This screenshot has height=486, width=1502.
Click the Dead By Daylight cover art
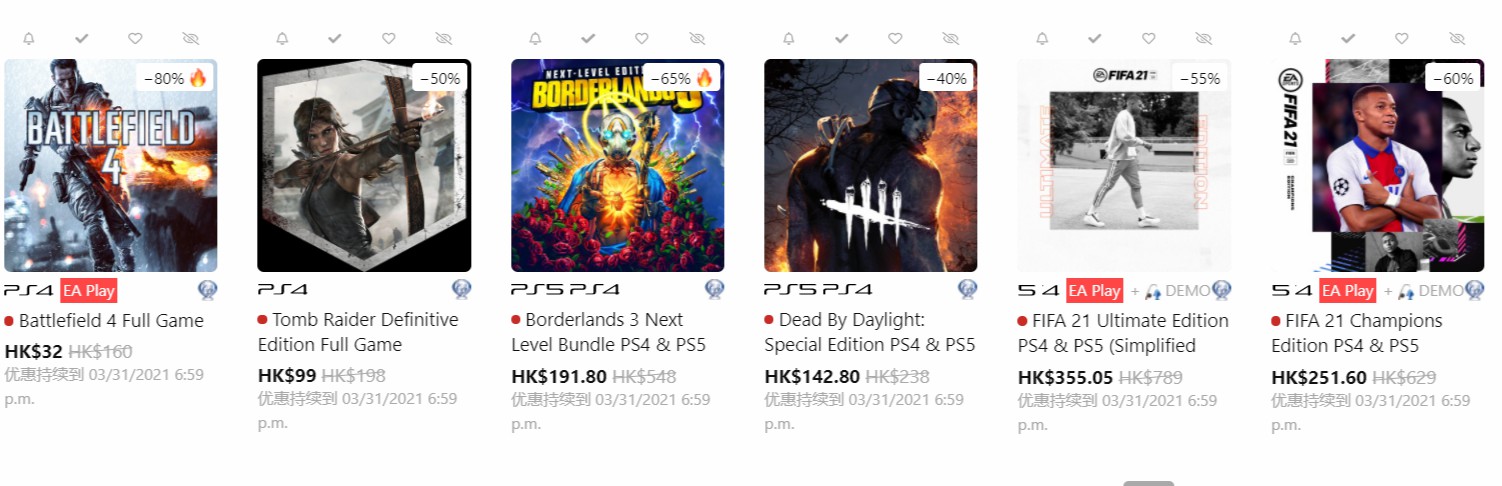tap(870, 166)
